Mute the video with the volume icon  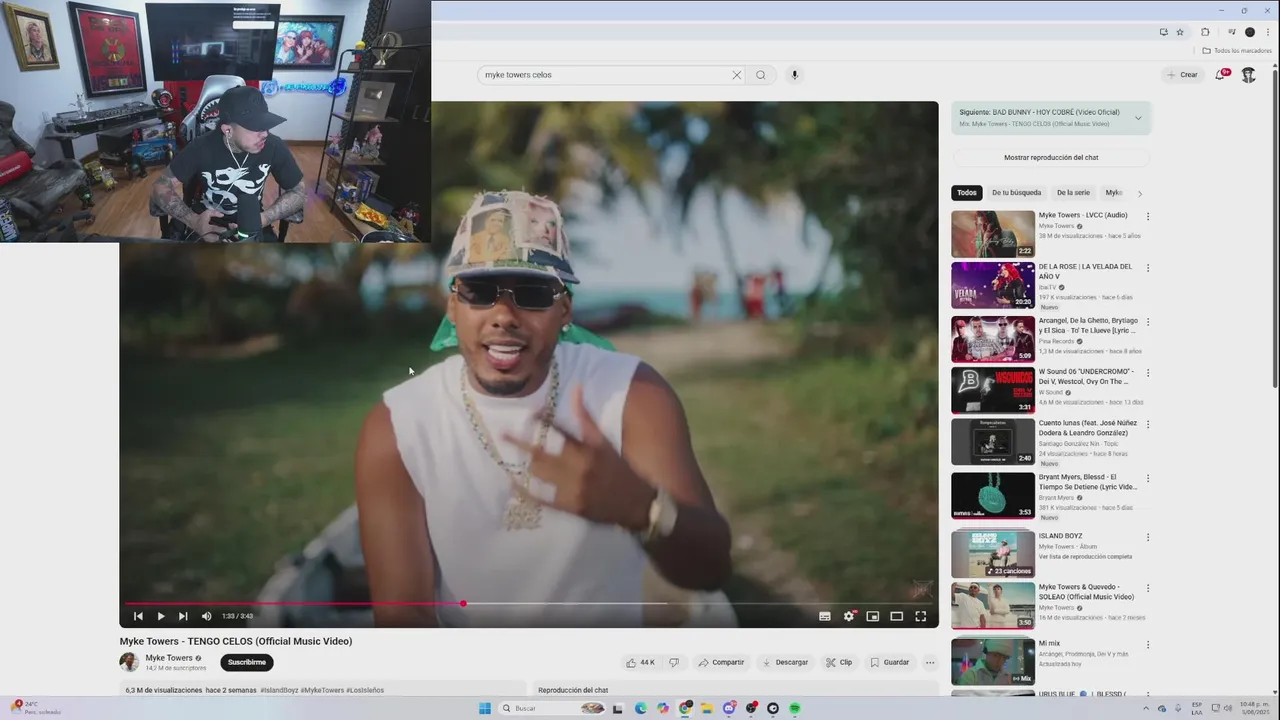pyautogui.click(x=206, y=616)
